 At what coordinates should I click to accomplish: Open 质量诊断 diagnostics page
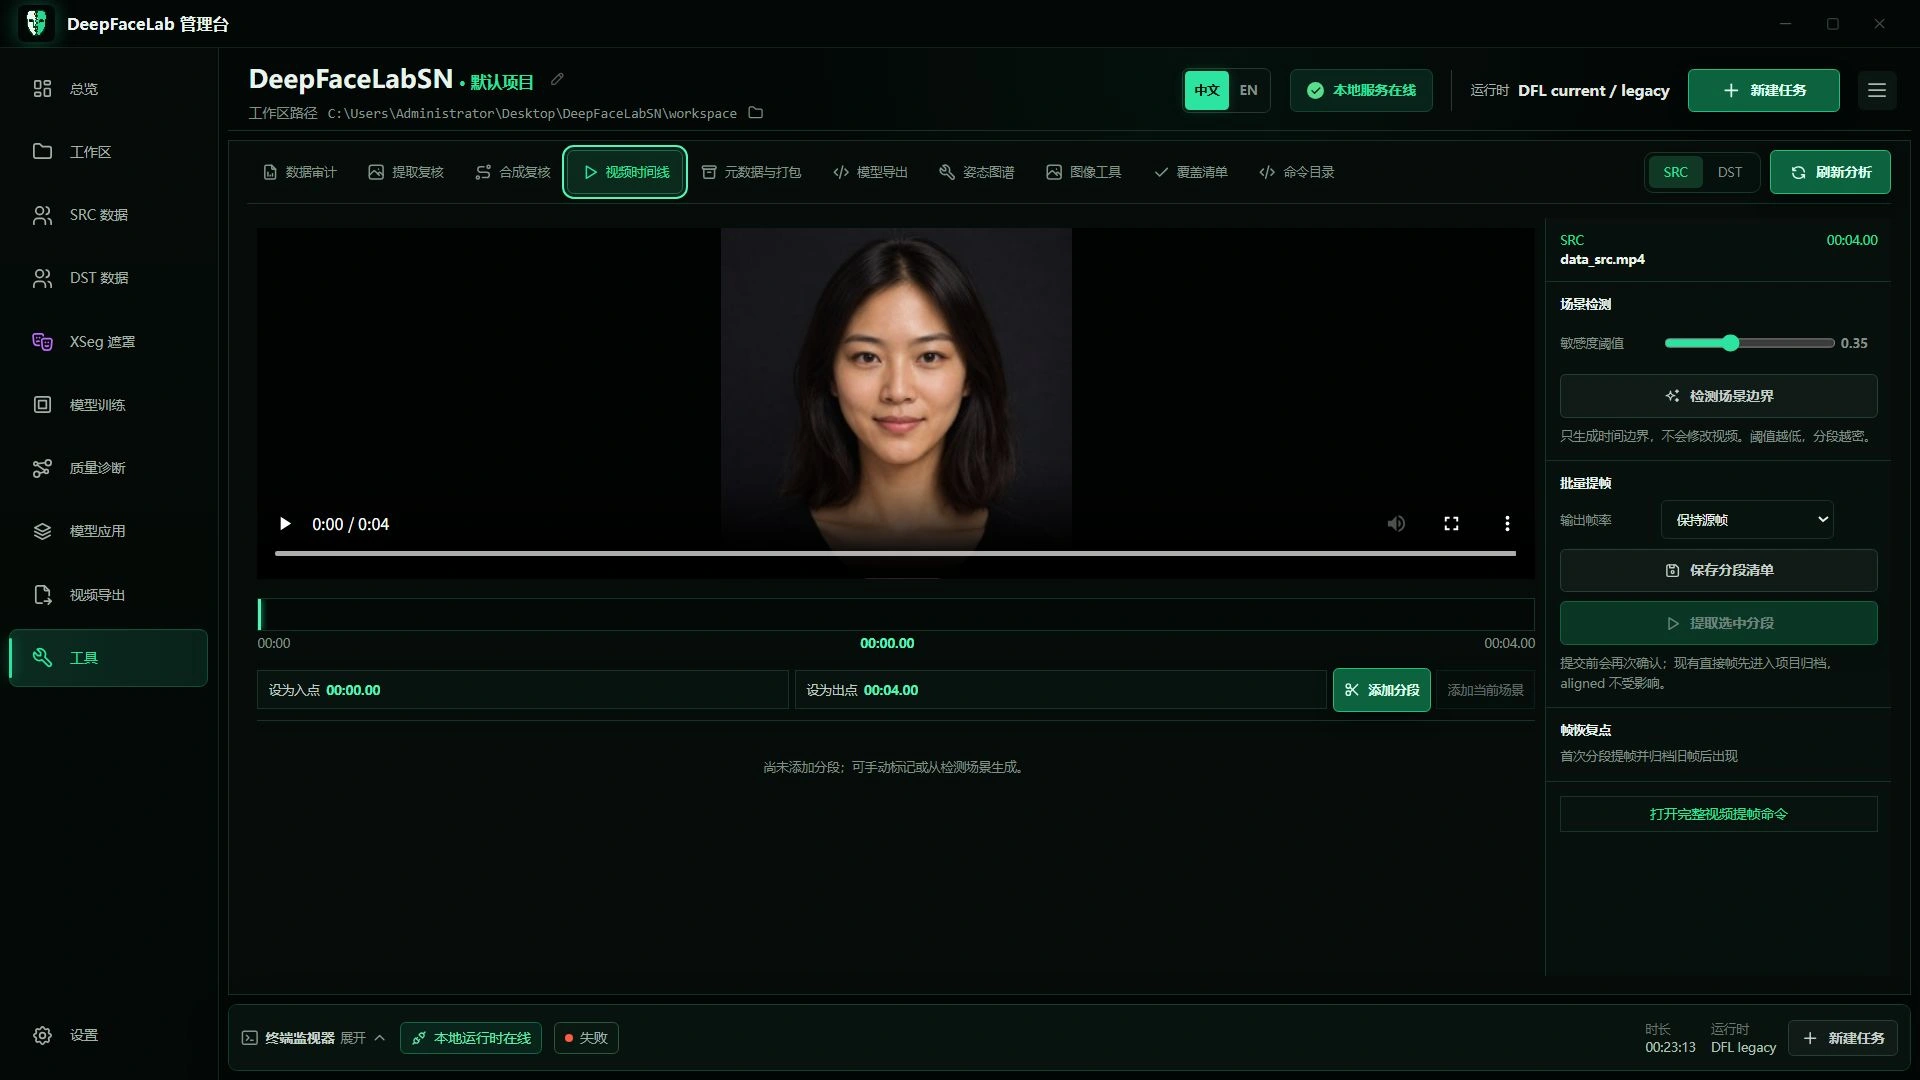tap(108, 468)
